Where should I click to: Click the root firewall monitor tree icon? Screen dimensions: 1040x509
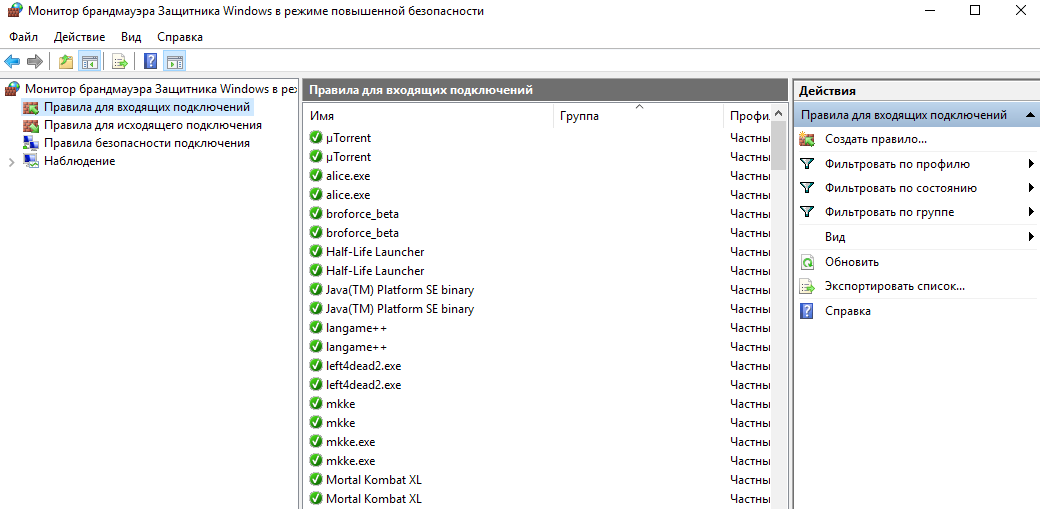coord(13,88)
